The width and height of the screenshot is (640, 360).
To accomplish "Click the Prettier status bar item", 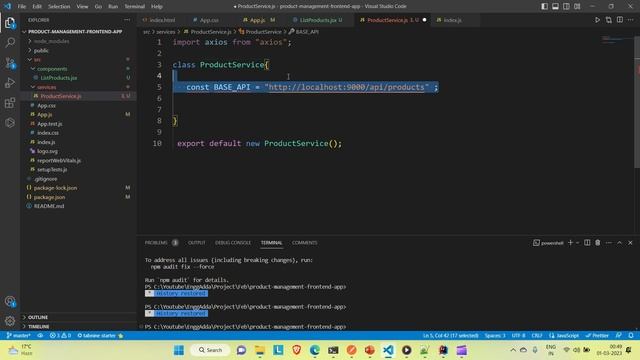I will point(597,336).
